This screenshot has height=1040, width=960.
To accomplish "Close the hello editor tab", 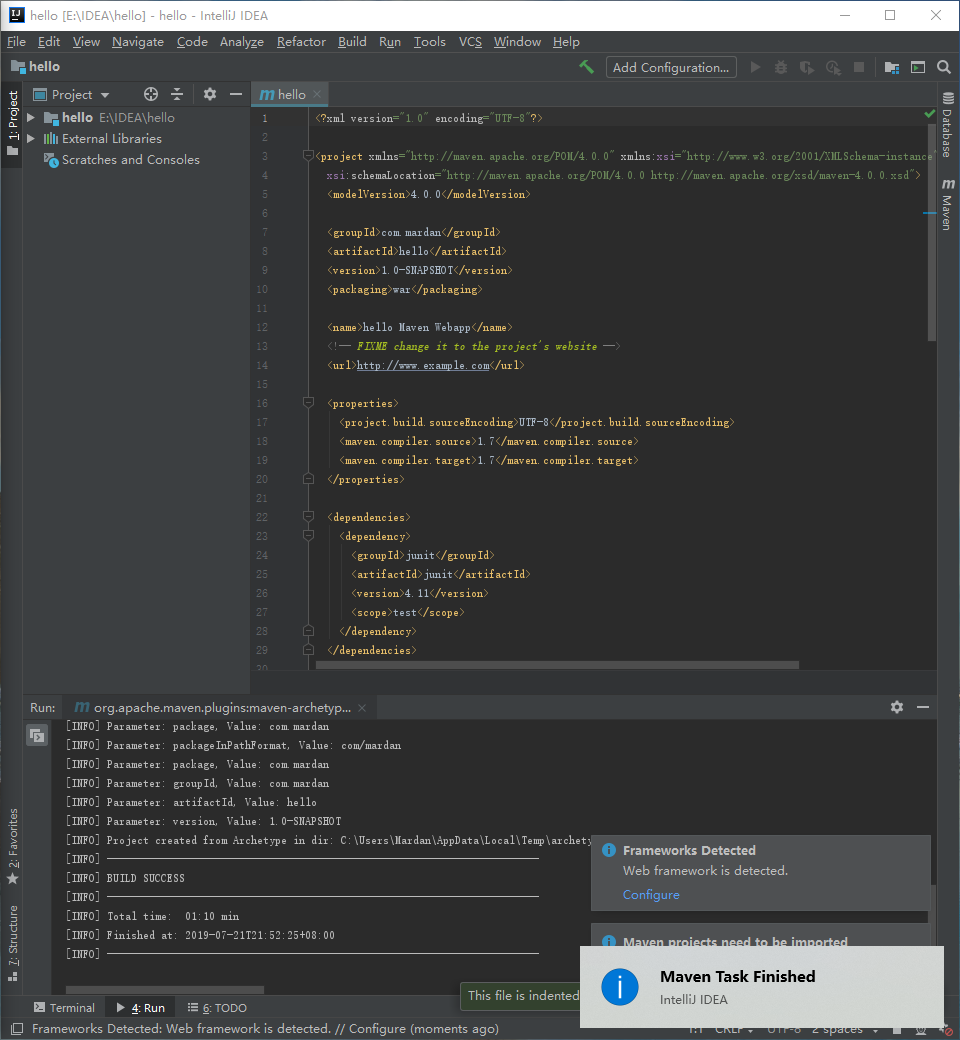I will click(x=317, y=94).
